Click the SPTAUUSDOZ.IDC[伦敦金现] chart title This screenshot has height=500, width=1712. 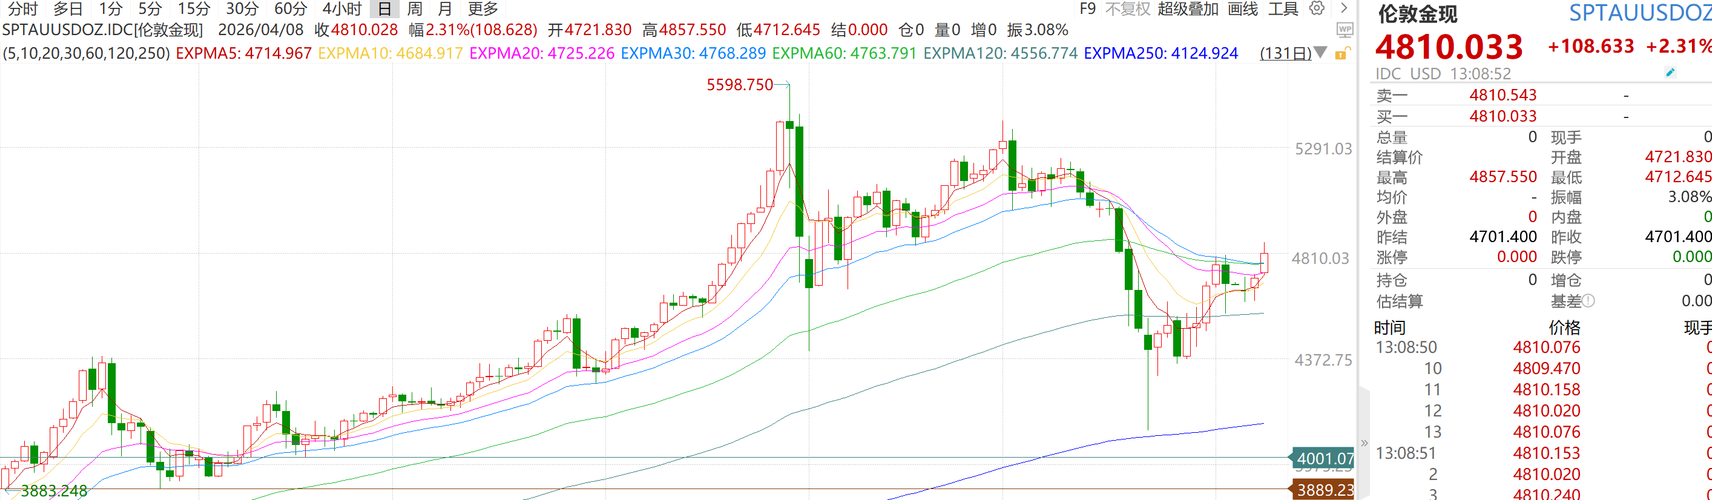click(x=103, y=31)
